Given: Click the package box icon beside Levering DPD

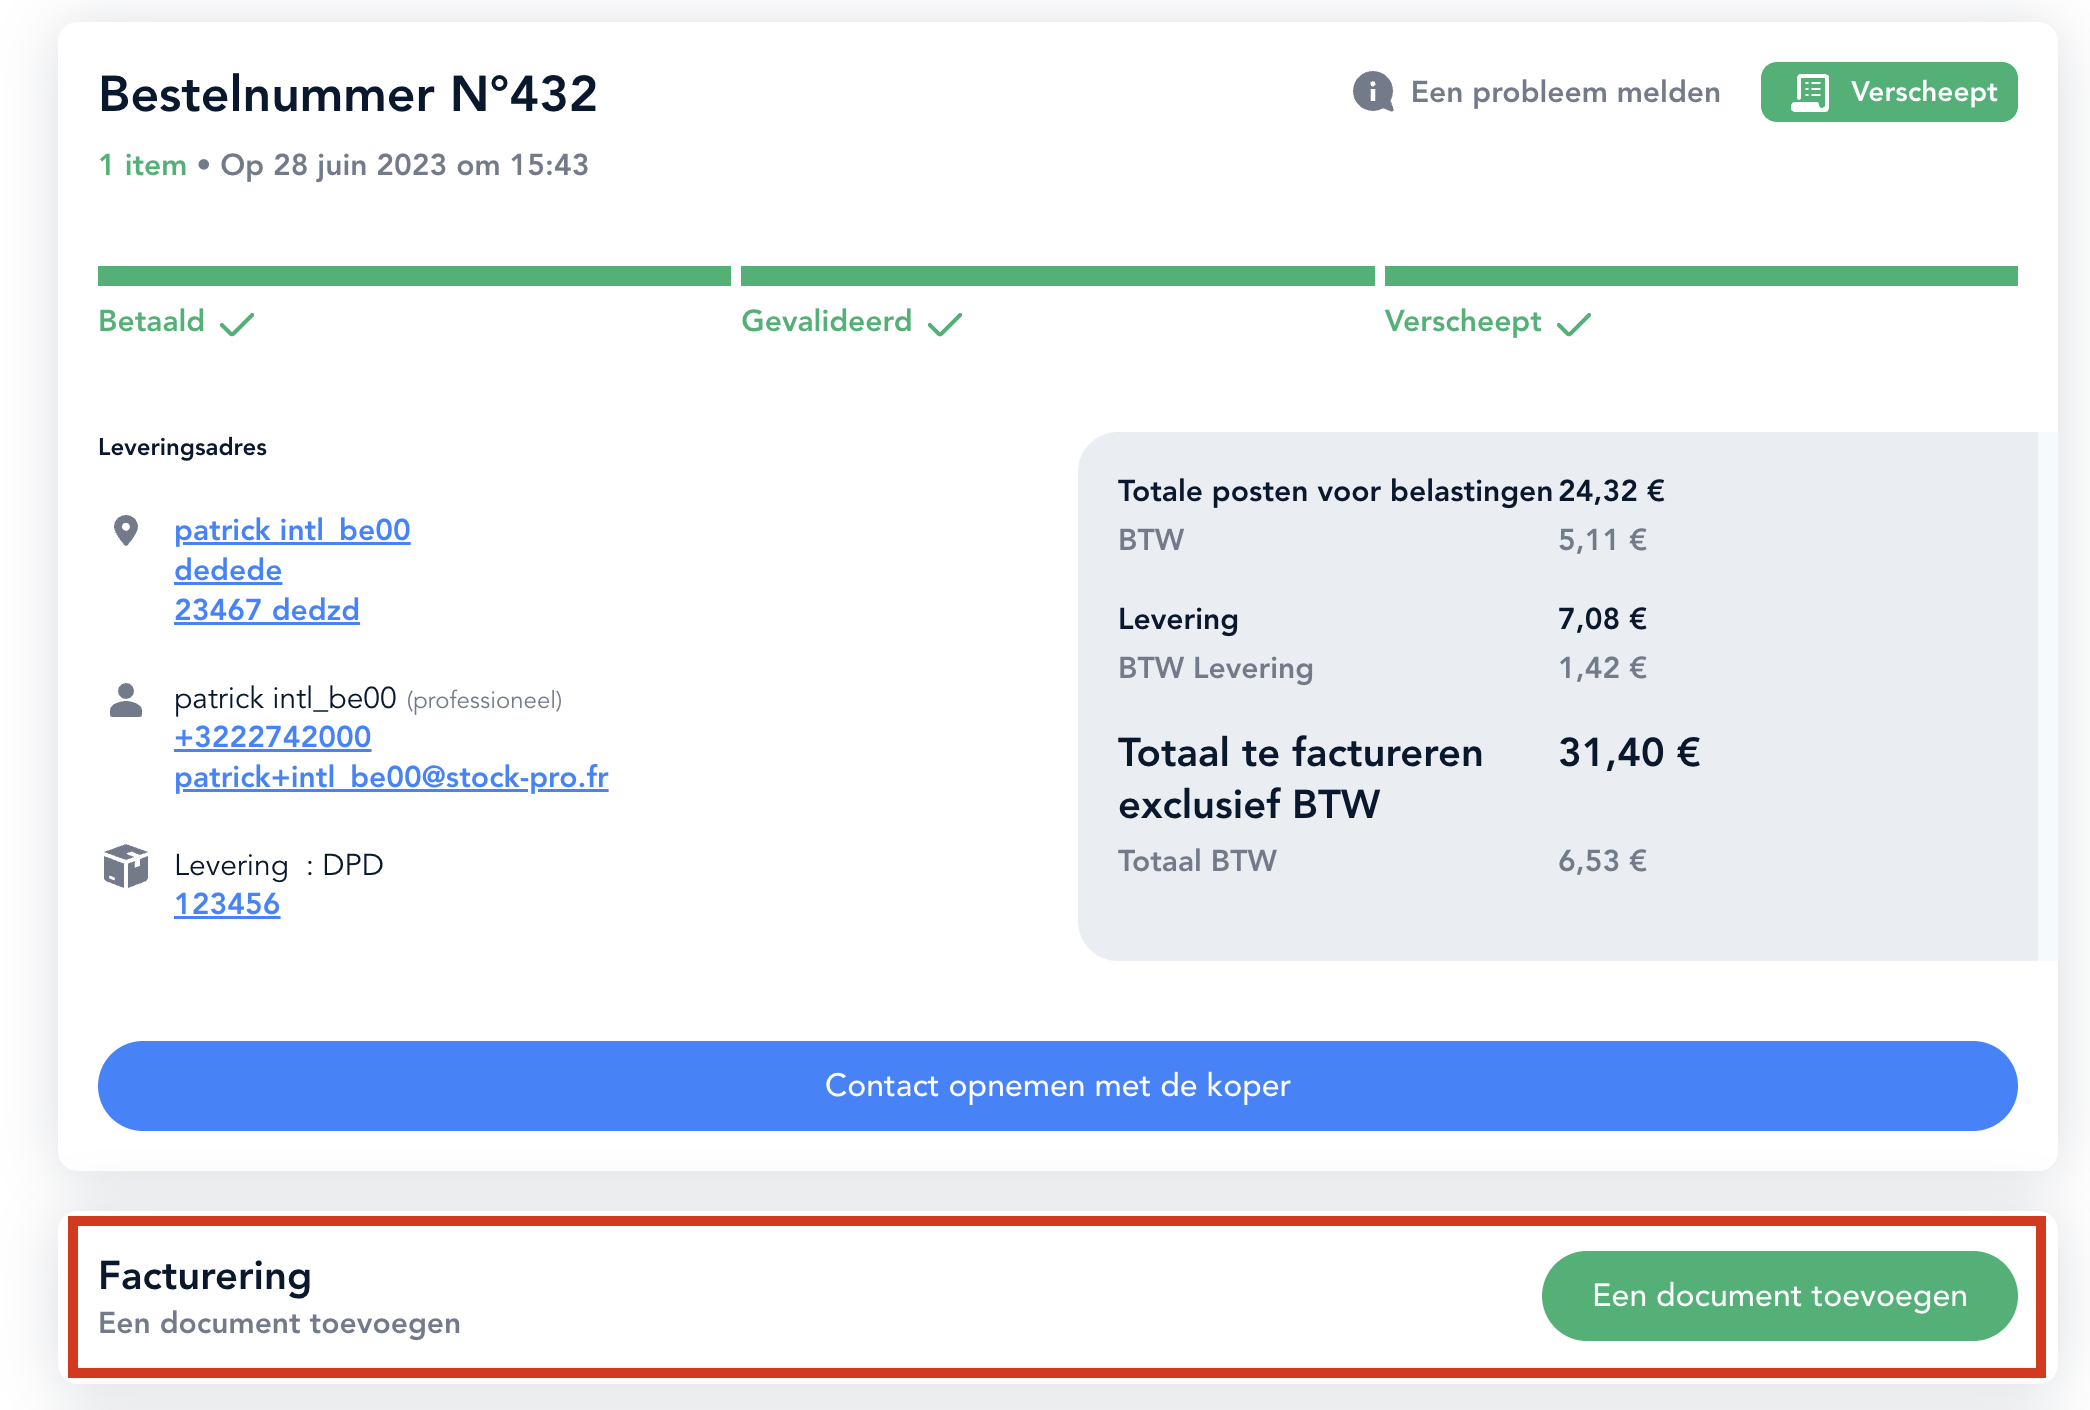Looking at the screenshot, I should [x=126, y=866].
